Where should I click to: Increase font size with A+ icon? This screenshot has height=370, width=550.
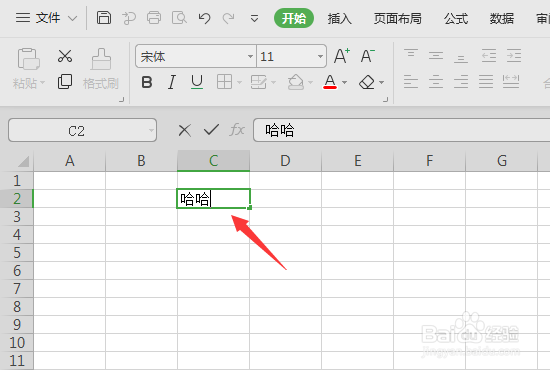pos(342,56)
